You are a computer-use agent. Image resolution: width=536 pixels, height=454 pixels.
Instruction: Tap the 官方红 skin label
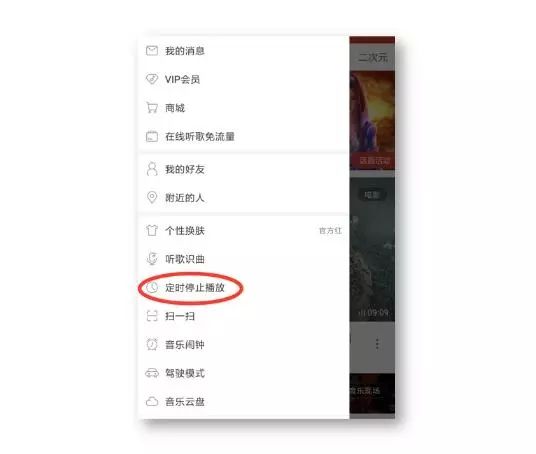click(x=330, y=231)
